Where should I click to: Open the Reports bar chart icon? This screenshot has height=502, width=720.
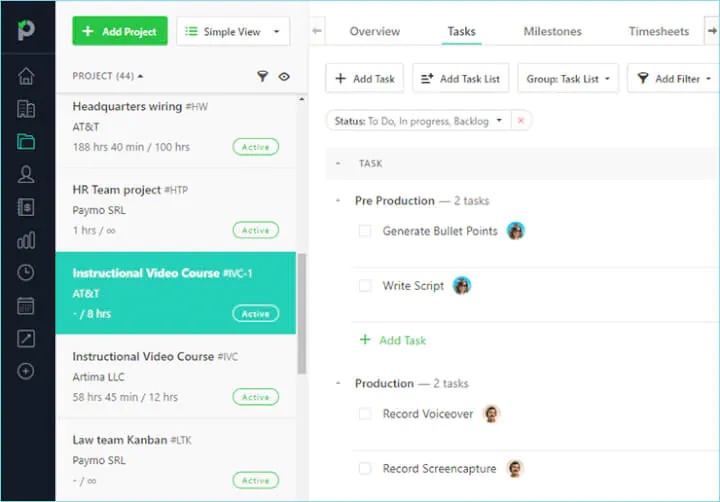pos(26,240)
